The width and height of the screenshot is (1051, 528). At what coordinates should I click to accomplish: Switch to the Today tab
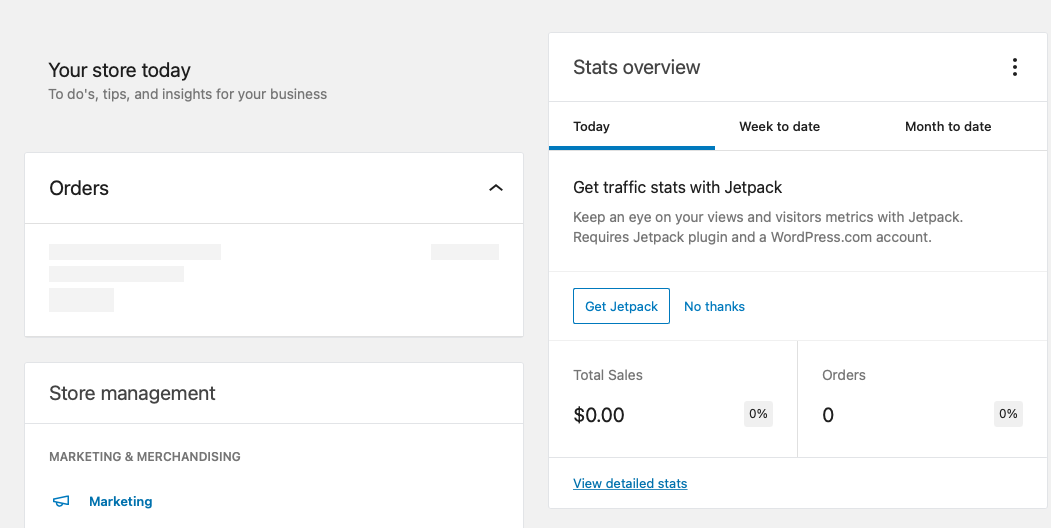(591, 127)
